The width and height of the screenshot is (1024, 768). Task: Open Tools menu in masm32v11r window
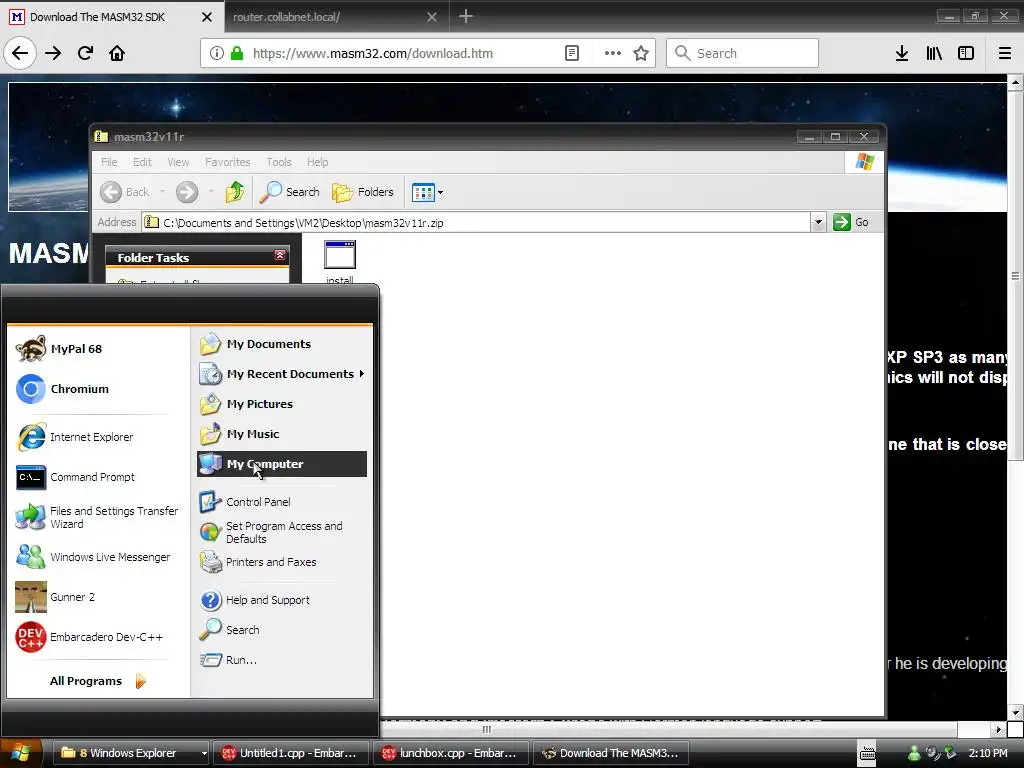point(279,162)
